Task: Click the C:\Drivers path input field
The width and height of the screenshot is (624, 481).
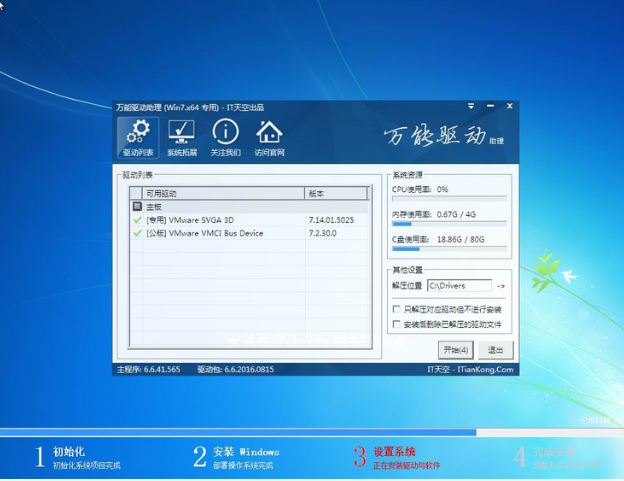Action: click(x=460, y=286)
